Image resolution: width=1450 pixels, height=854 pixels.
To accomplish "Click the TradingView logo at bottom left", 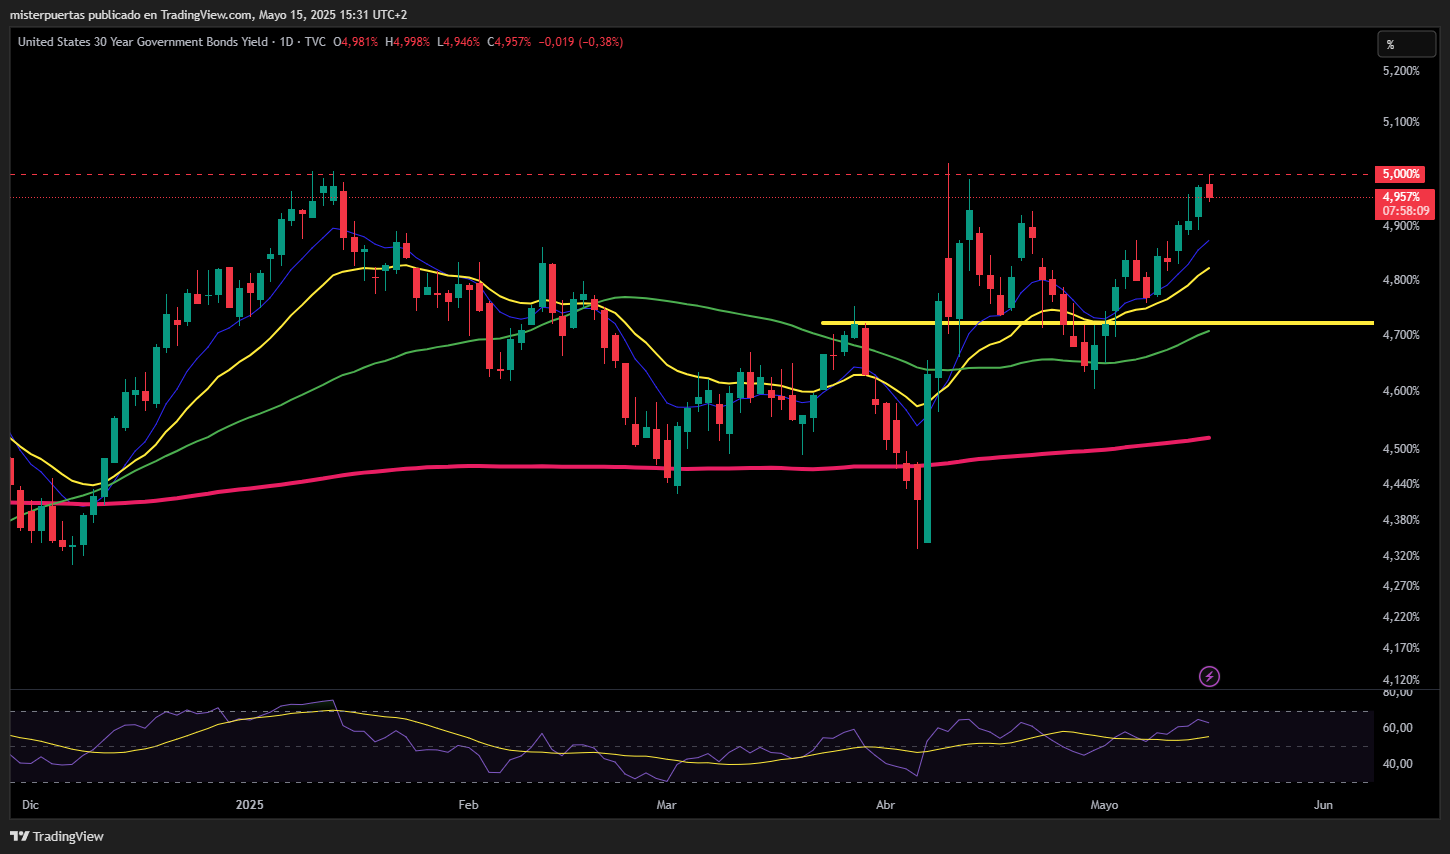I will point(57,836).
